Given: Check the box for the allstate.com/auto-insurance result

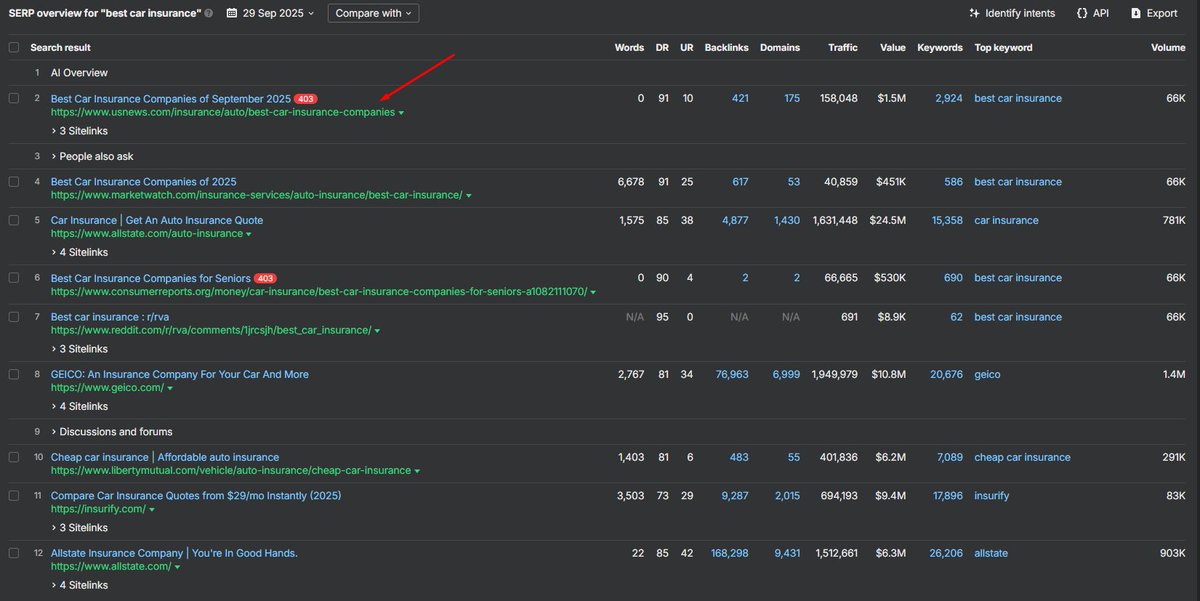Looking at the screenshot, I should (14, 220).
